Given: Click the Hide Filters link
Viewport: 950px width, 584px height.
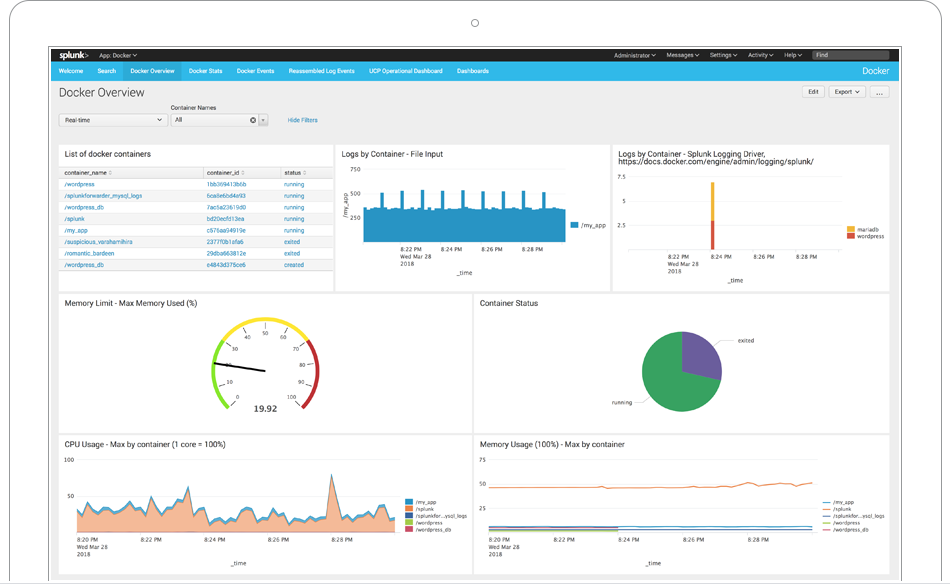Looking at the screenshot, I should coord(302,121).
